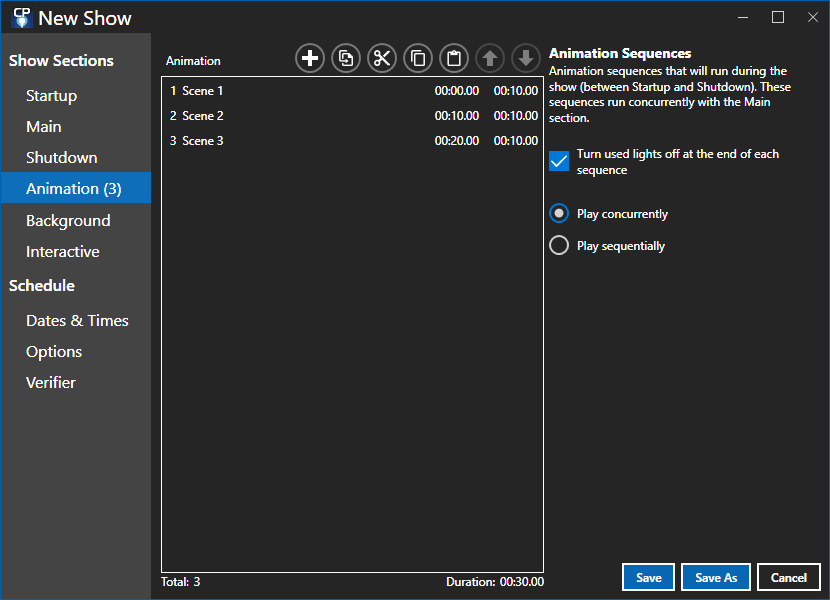Click the Copy icon in toolbar
Image resolution: width=830 pixels, height=600 pixels.
418,58
